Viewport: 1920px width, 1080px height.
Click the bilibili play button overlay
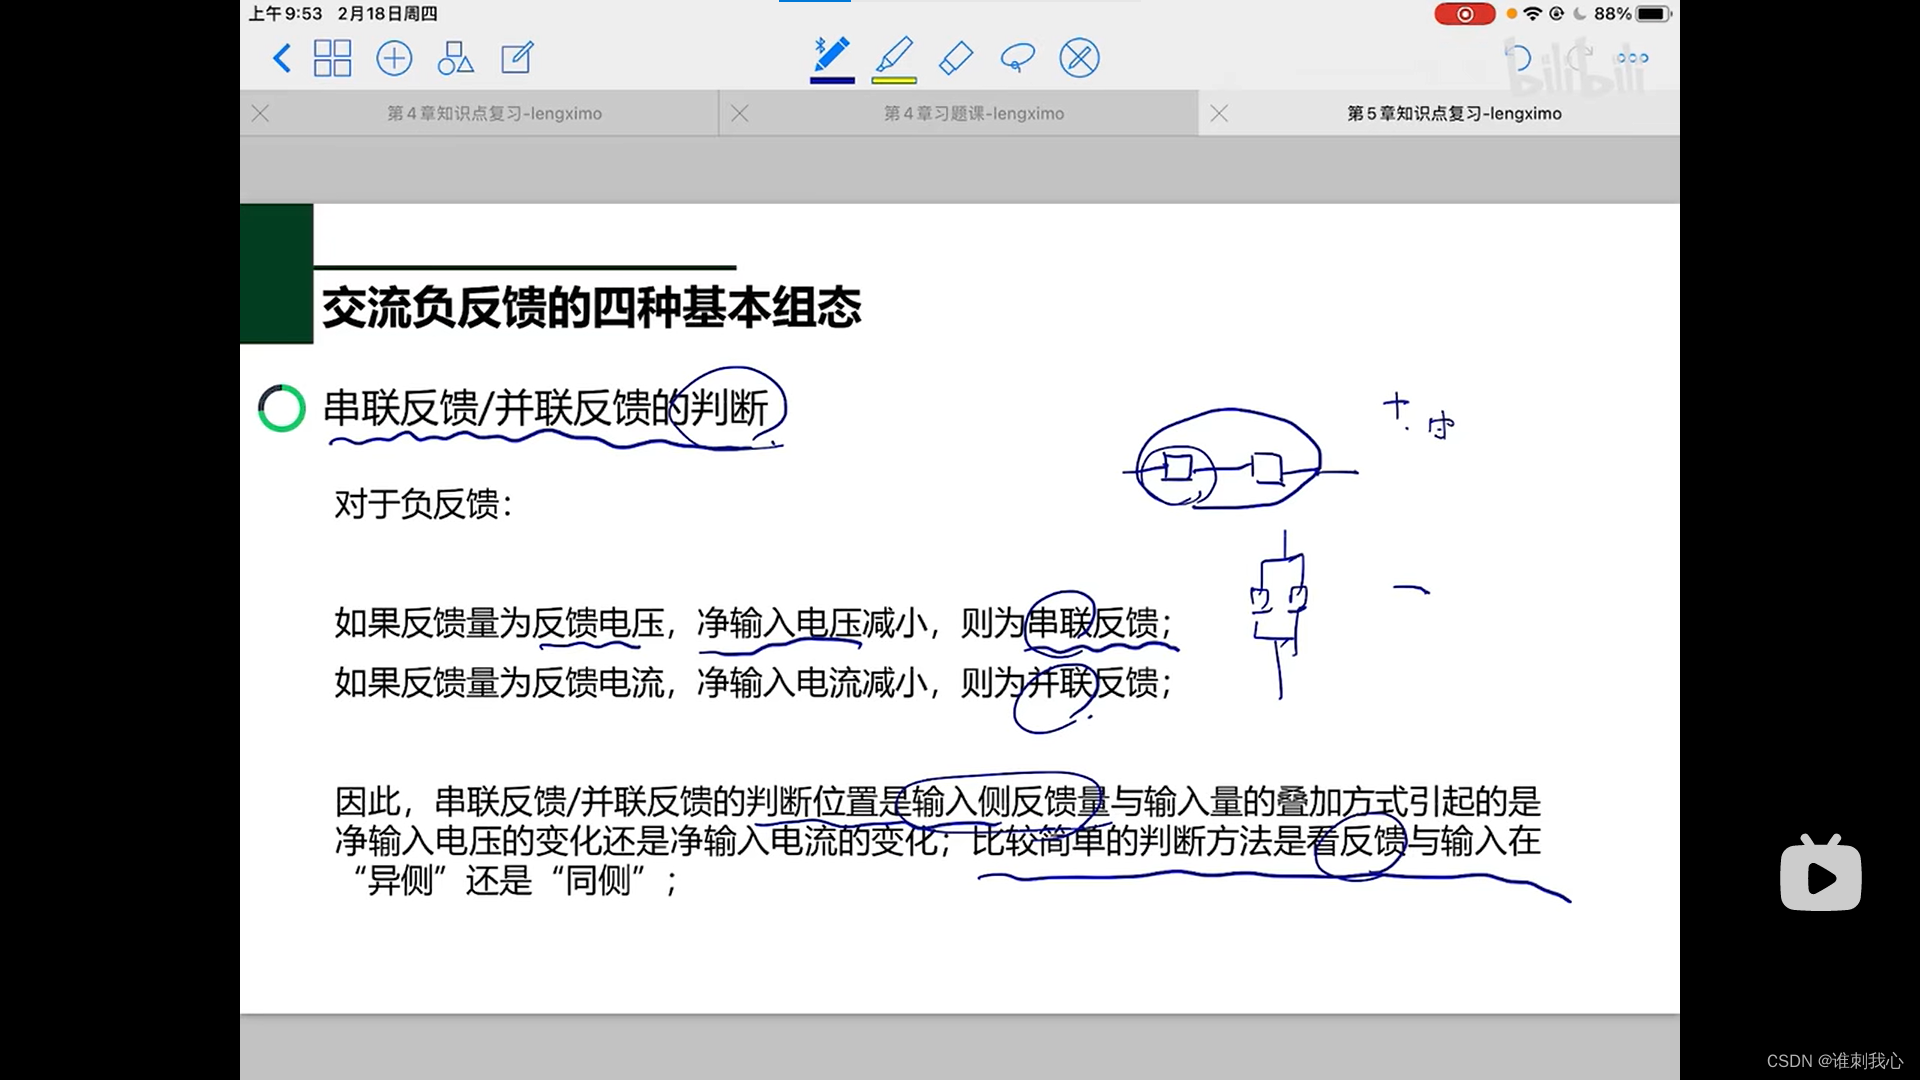pyautogui.click(x=1820, y=876)
